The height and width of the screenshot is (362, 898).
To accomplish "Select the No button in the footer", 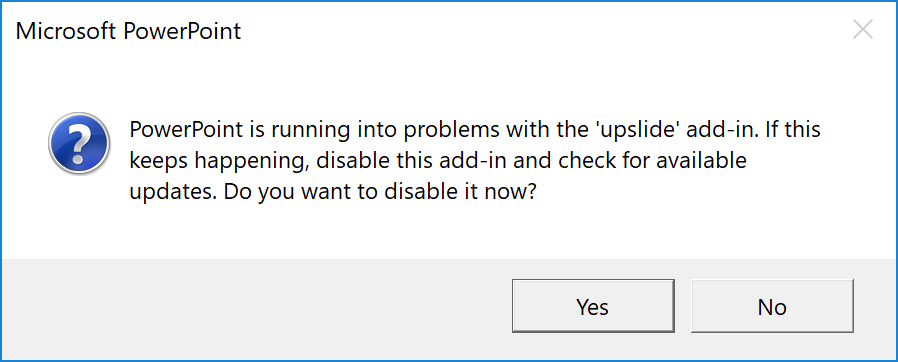I will (772, 306).
